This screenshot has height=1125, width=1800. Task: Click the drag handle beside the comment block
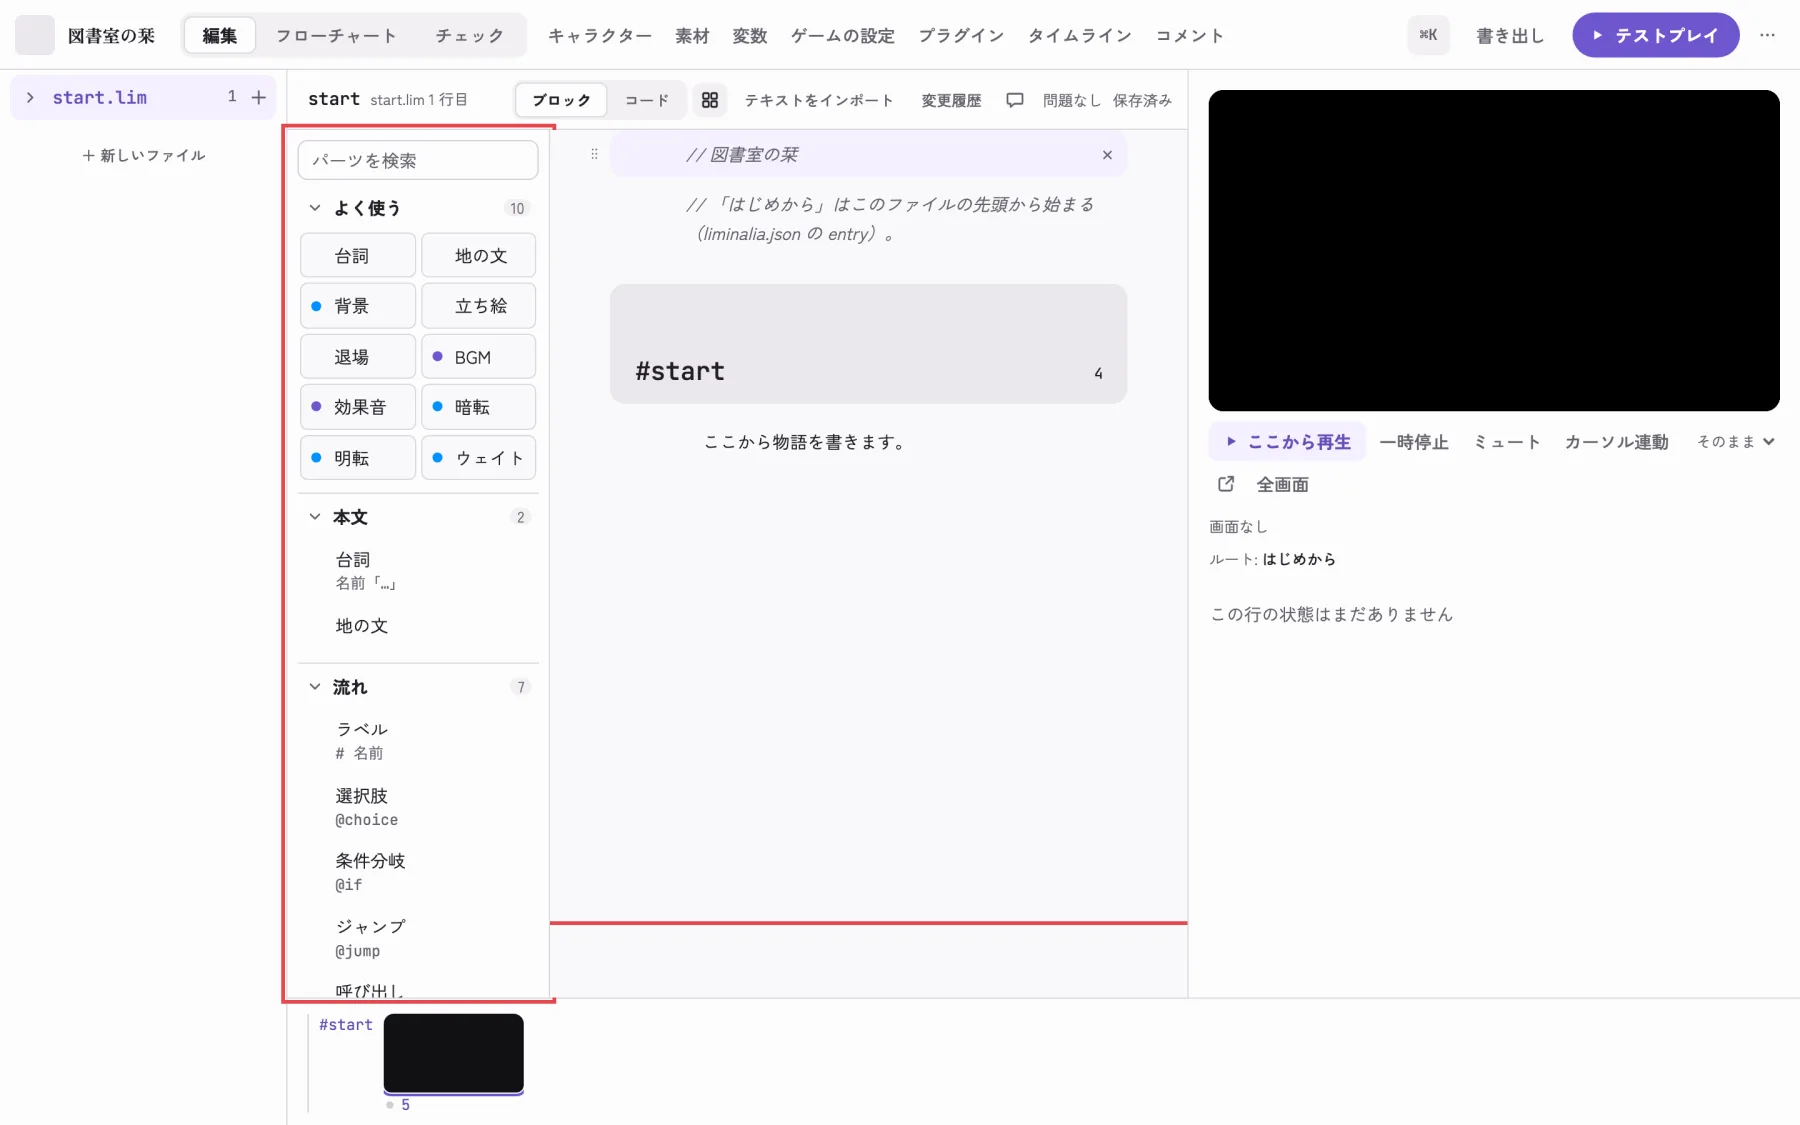click(594, 154)
